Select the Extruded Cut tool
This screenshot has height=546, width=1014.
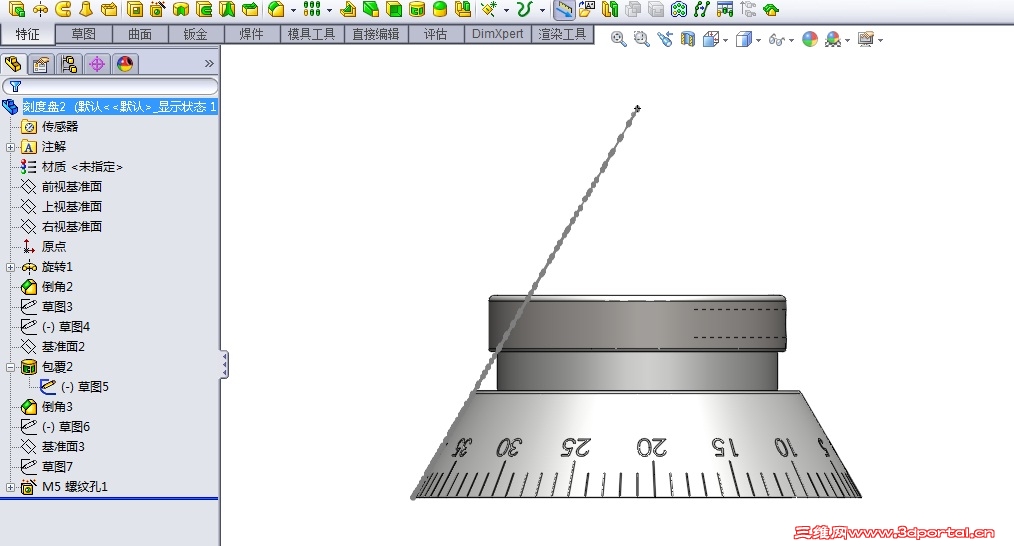click(x=135, y=9)
